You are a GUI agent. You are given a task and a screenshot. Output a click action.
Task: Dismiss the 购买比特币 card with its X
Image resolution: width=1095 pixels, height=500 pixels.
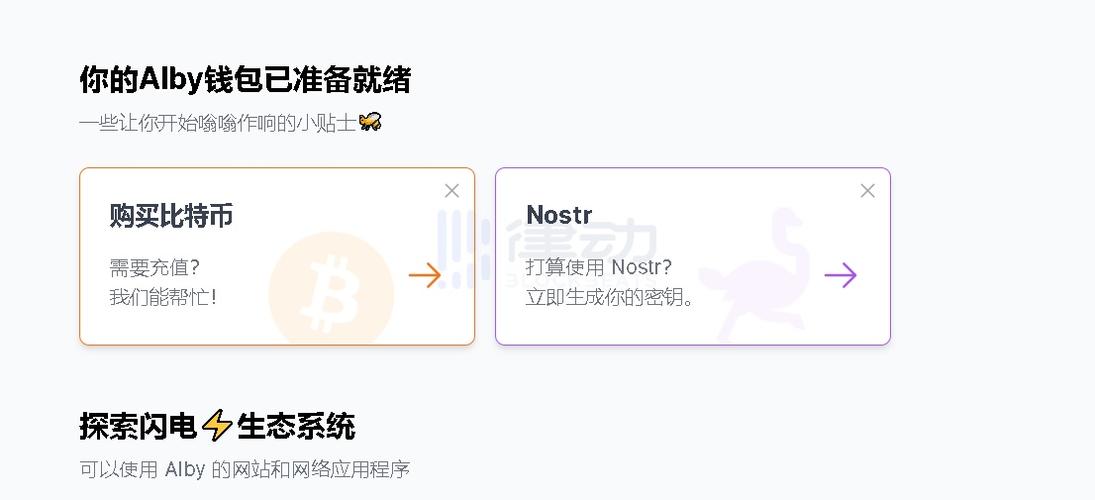tap(452, 191)
